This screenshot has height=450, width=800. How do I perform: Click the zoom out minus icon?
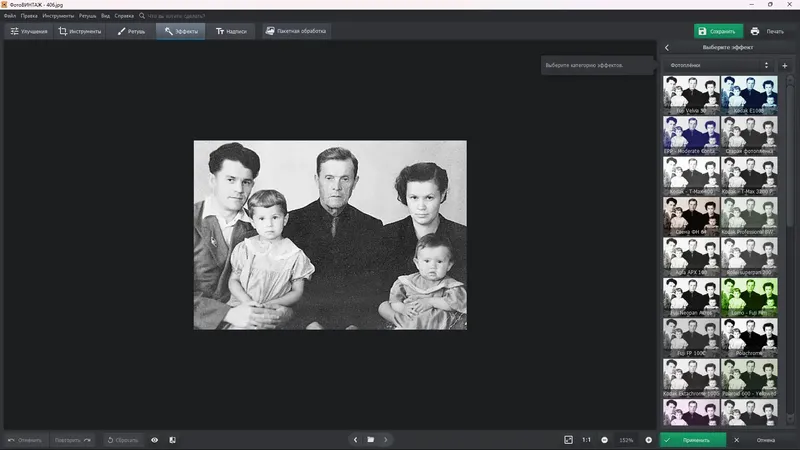(x=605, y=440)
